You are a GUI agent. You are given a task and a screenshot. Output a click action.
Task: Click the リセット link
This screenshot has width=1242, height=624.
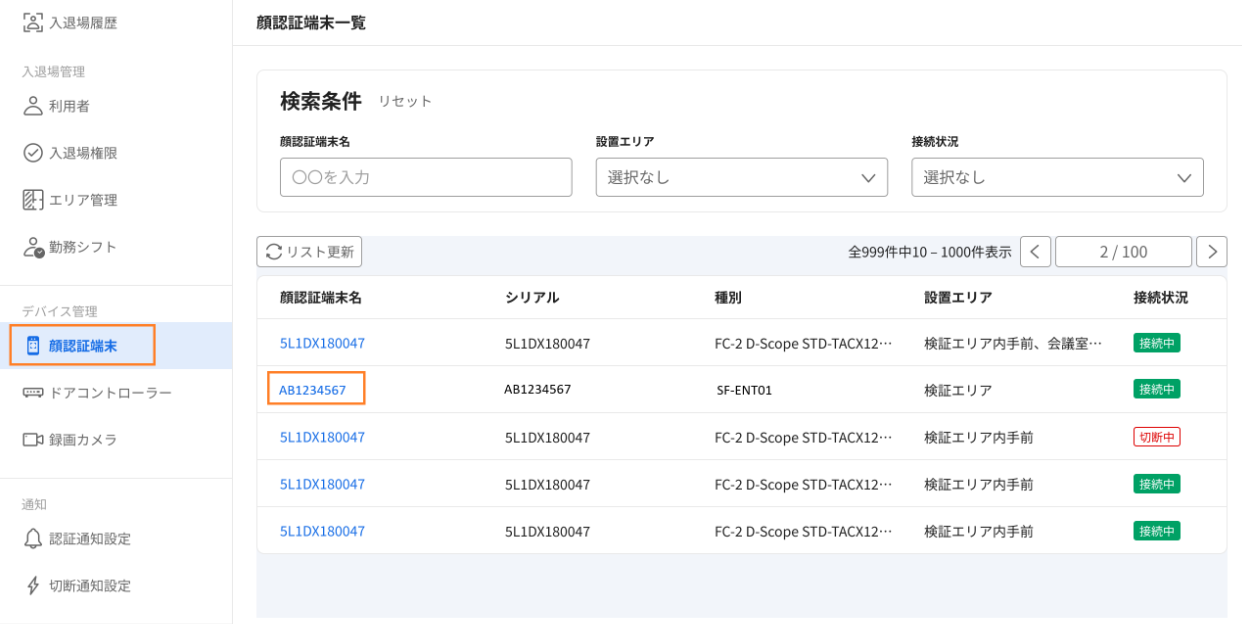tap(405, 101)
